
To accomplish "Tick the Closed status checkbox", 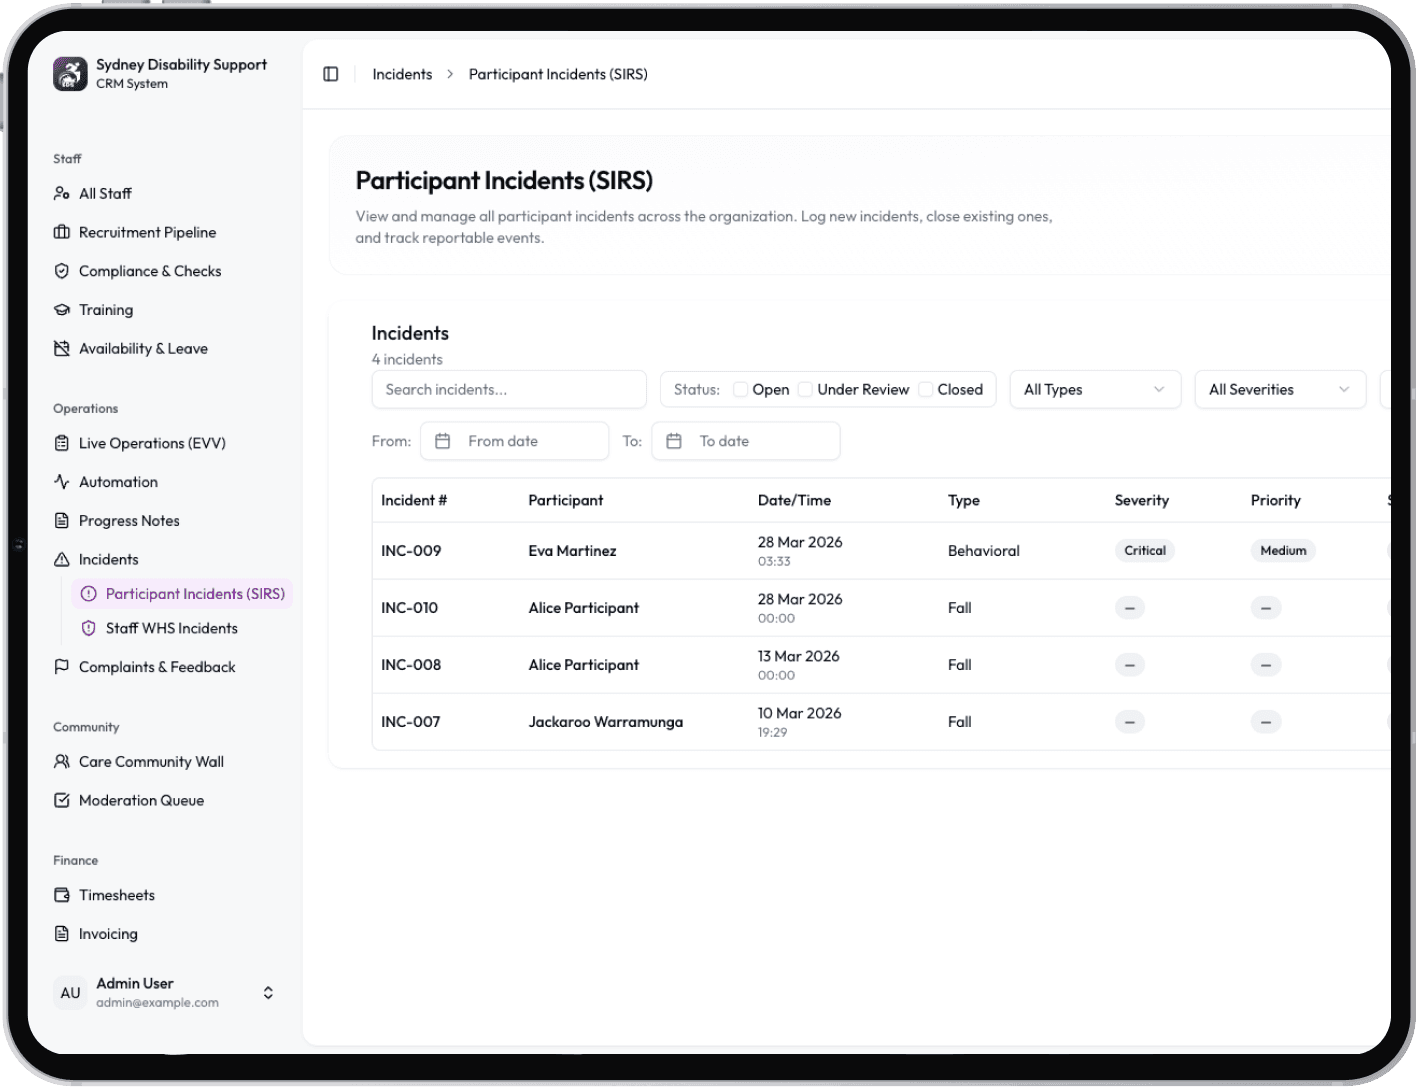I will (926, 390).
